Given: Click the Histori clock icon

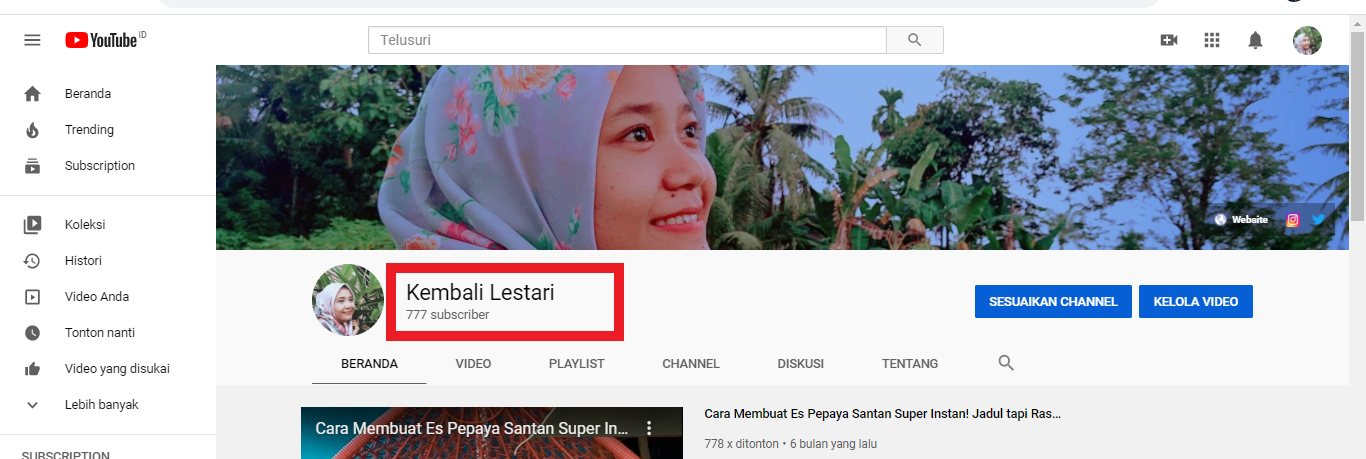Looking at the screenshot, I should point(32,261).
